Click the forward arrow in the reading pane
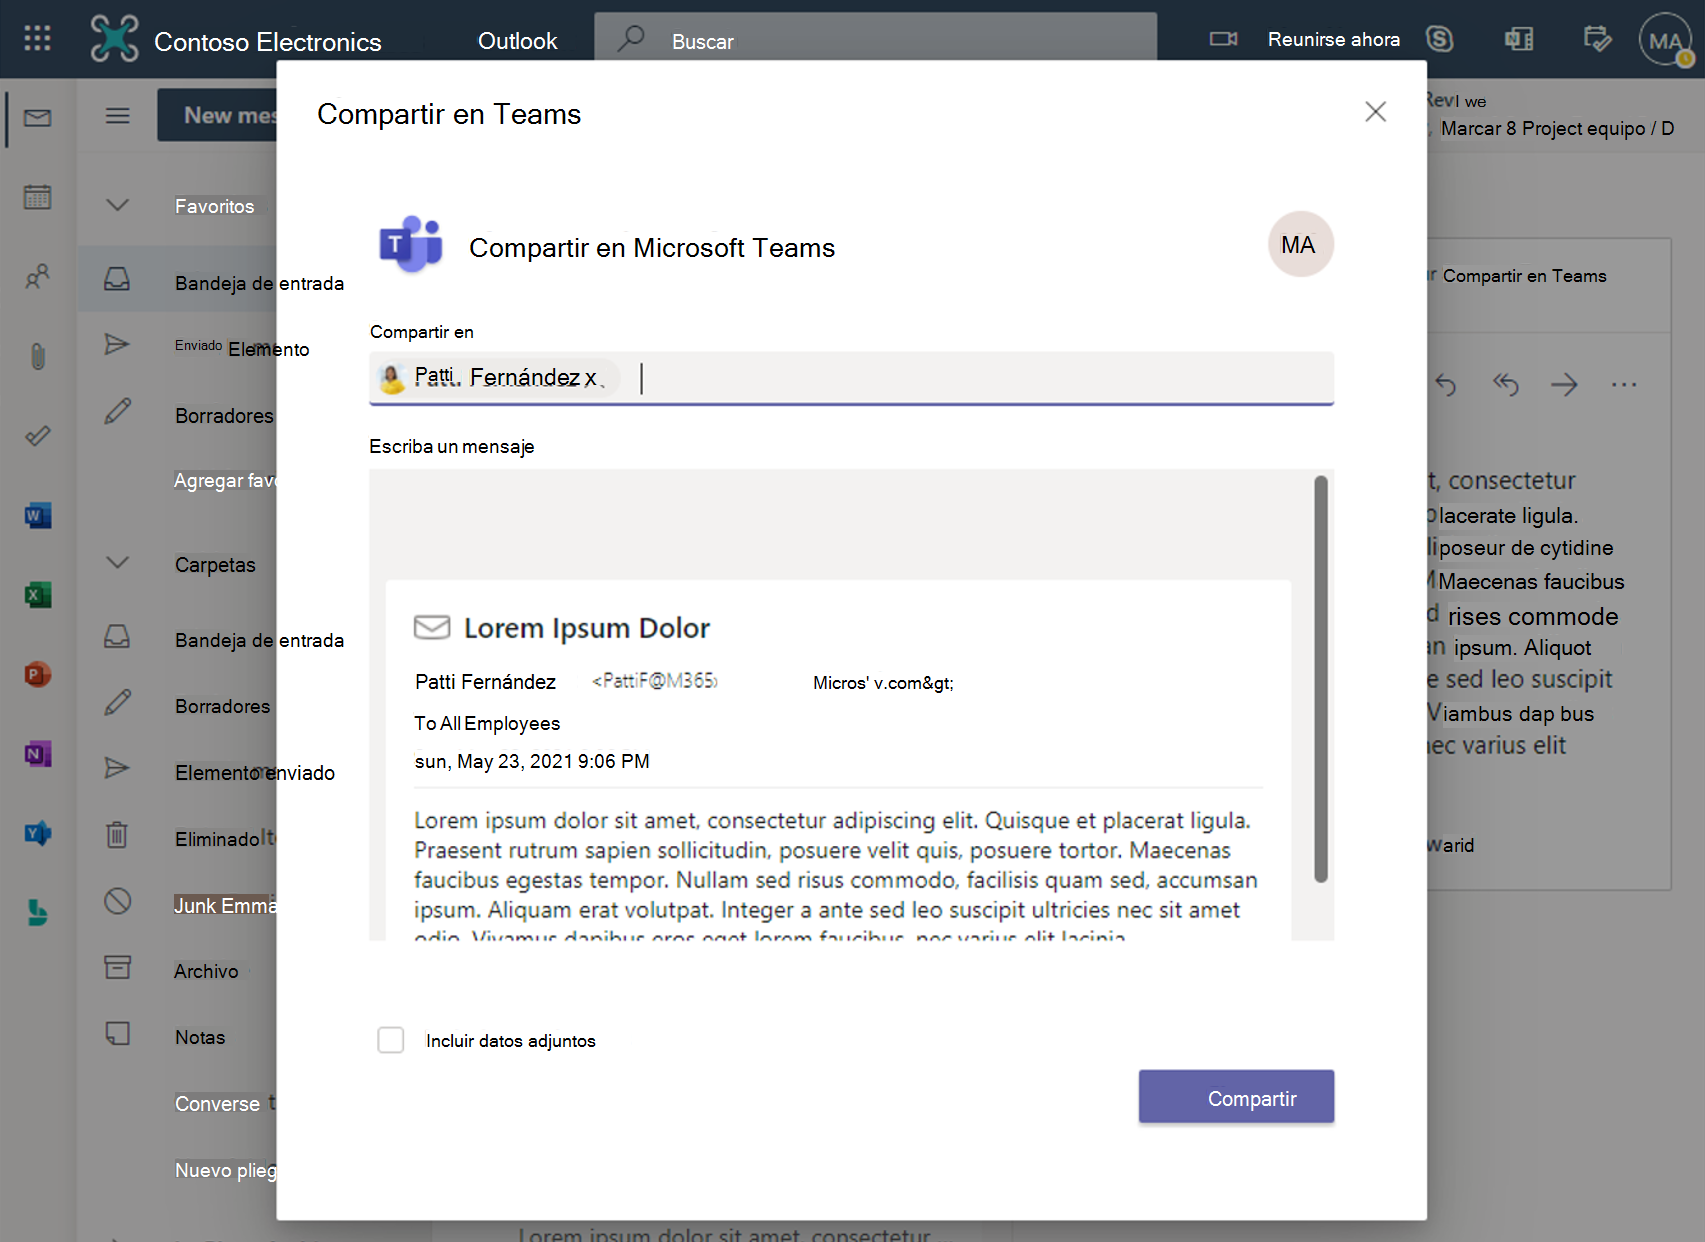The image size is (1705, 1242). pos(1564,384)
